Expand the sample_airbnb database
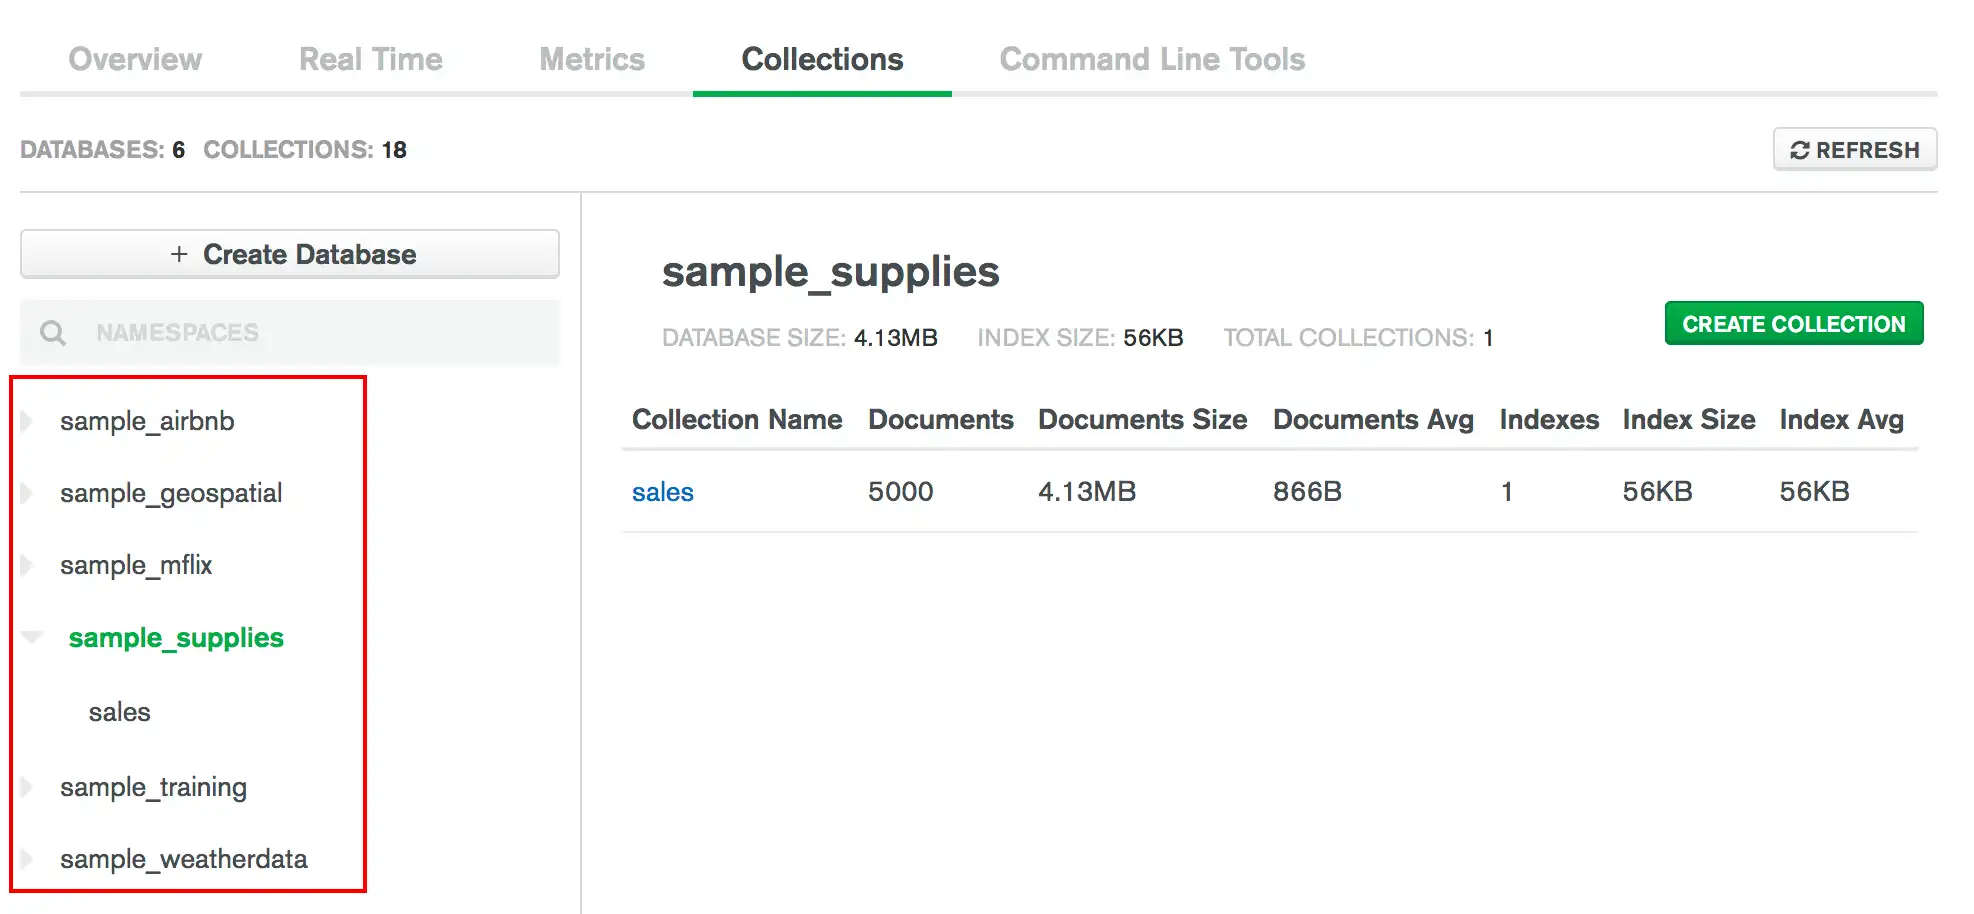 (24, 421)
